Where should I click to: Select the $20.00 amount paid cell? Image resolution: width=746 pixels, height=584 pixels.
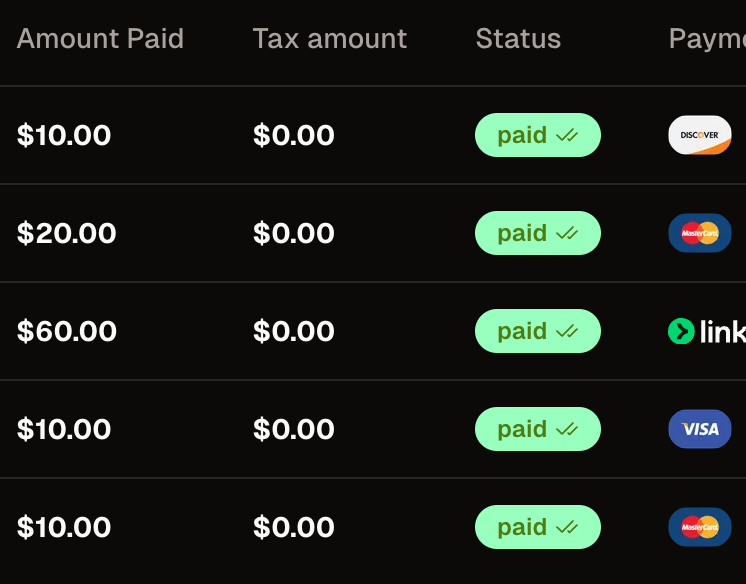67,233
